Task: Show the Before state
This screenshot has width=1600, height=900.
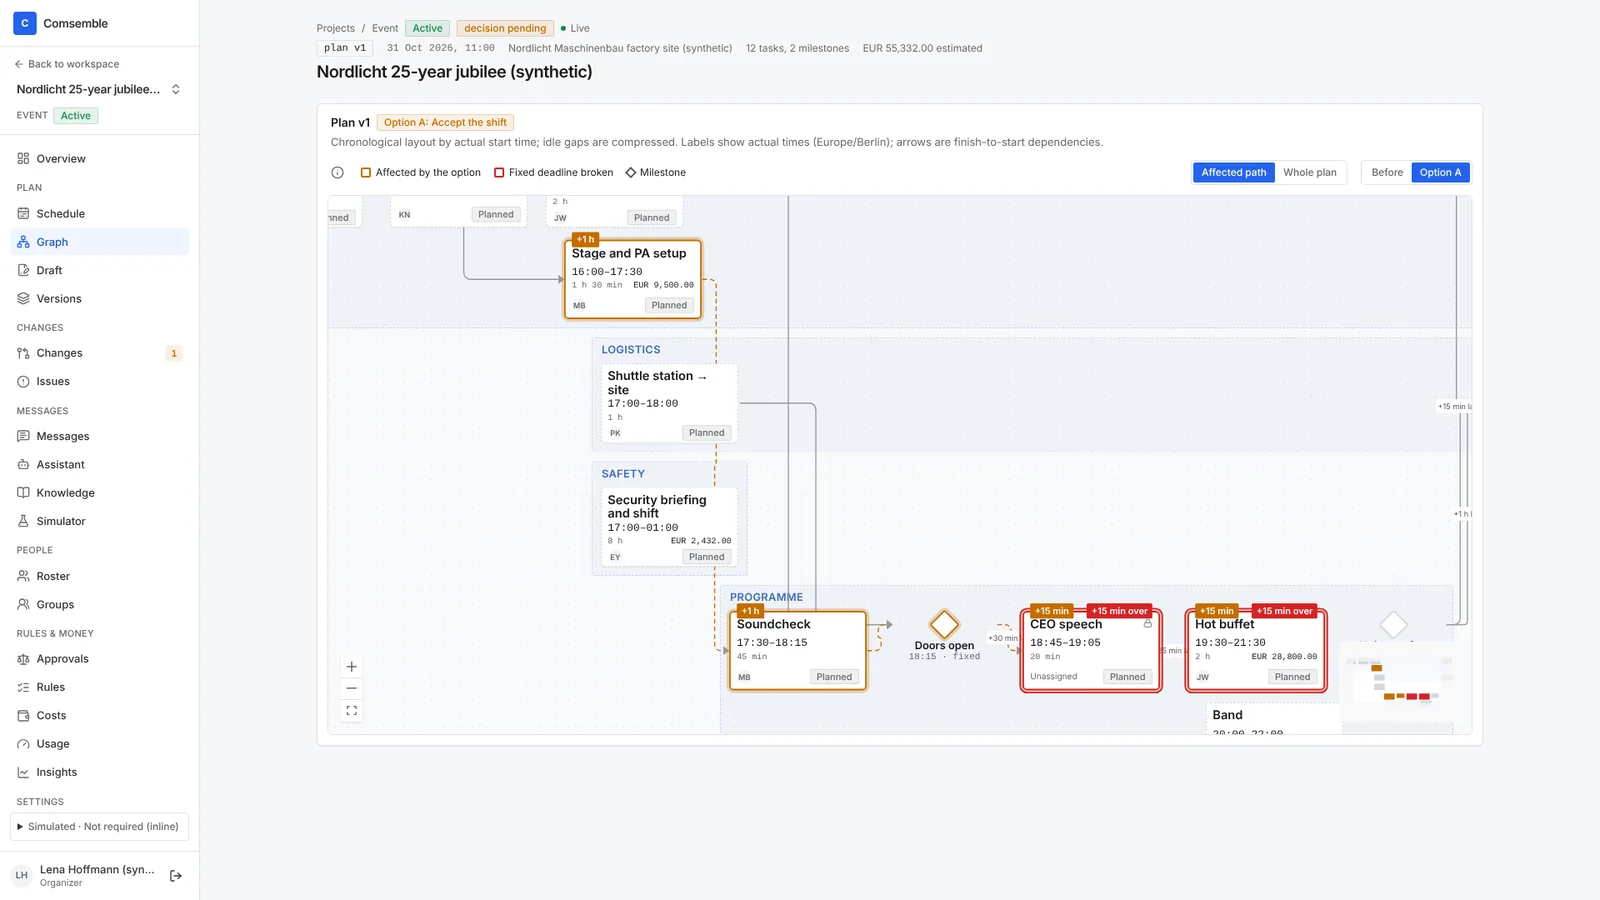Action: 1387,173
